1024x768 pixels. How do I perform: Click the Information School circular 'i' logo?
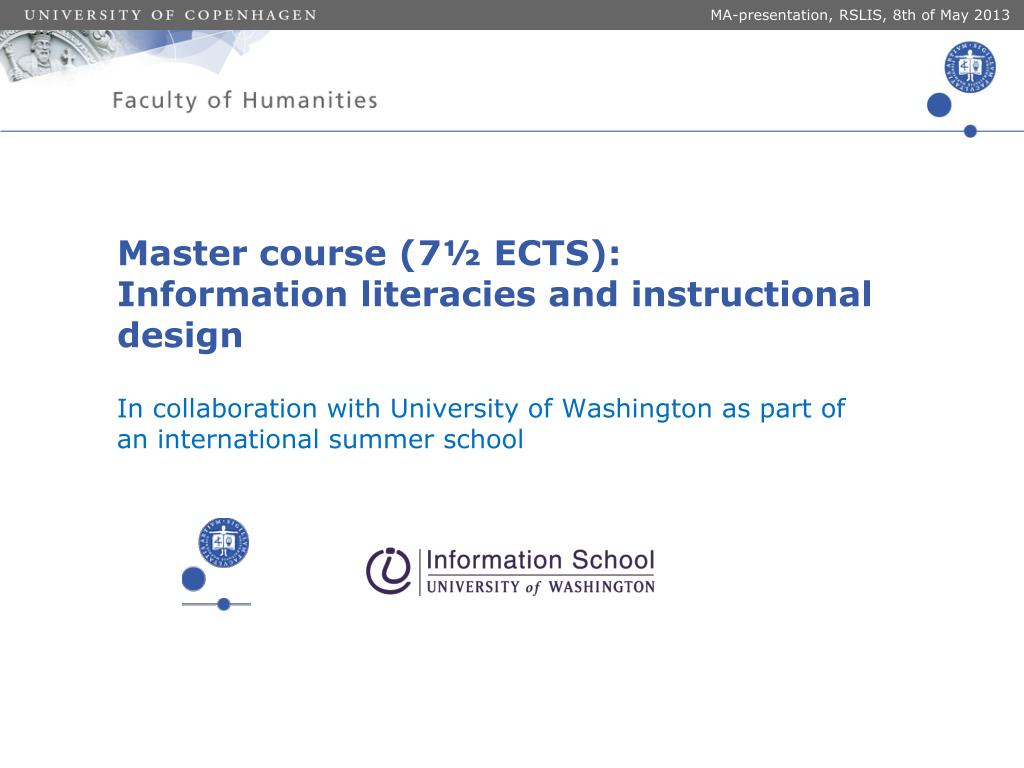(x=389, y=571)
